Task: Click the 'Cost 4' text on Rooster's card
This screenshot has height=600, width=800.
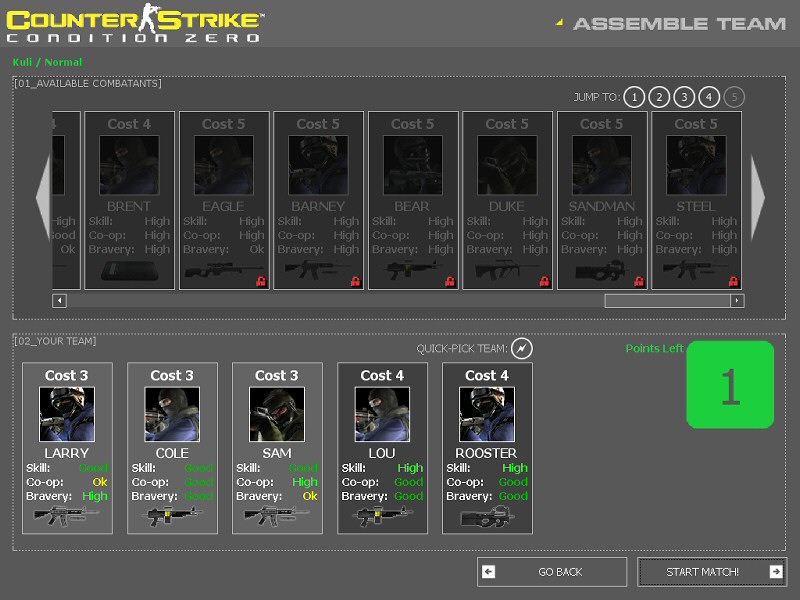Action: click(487, 376)
